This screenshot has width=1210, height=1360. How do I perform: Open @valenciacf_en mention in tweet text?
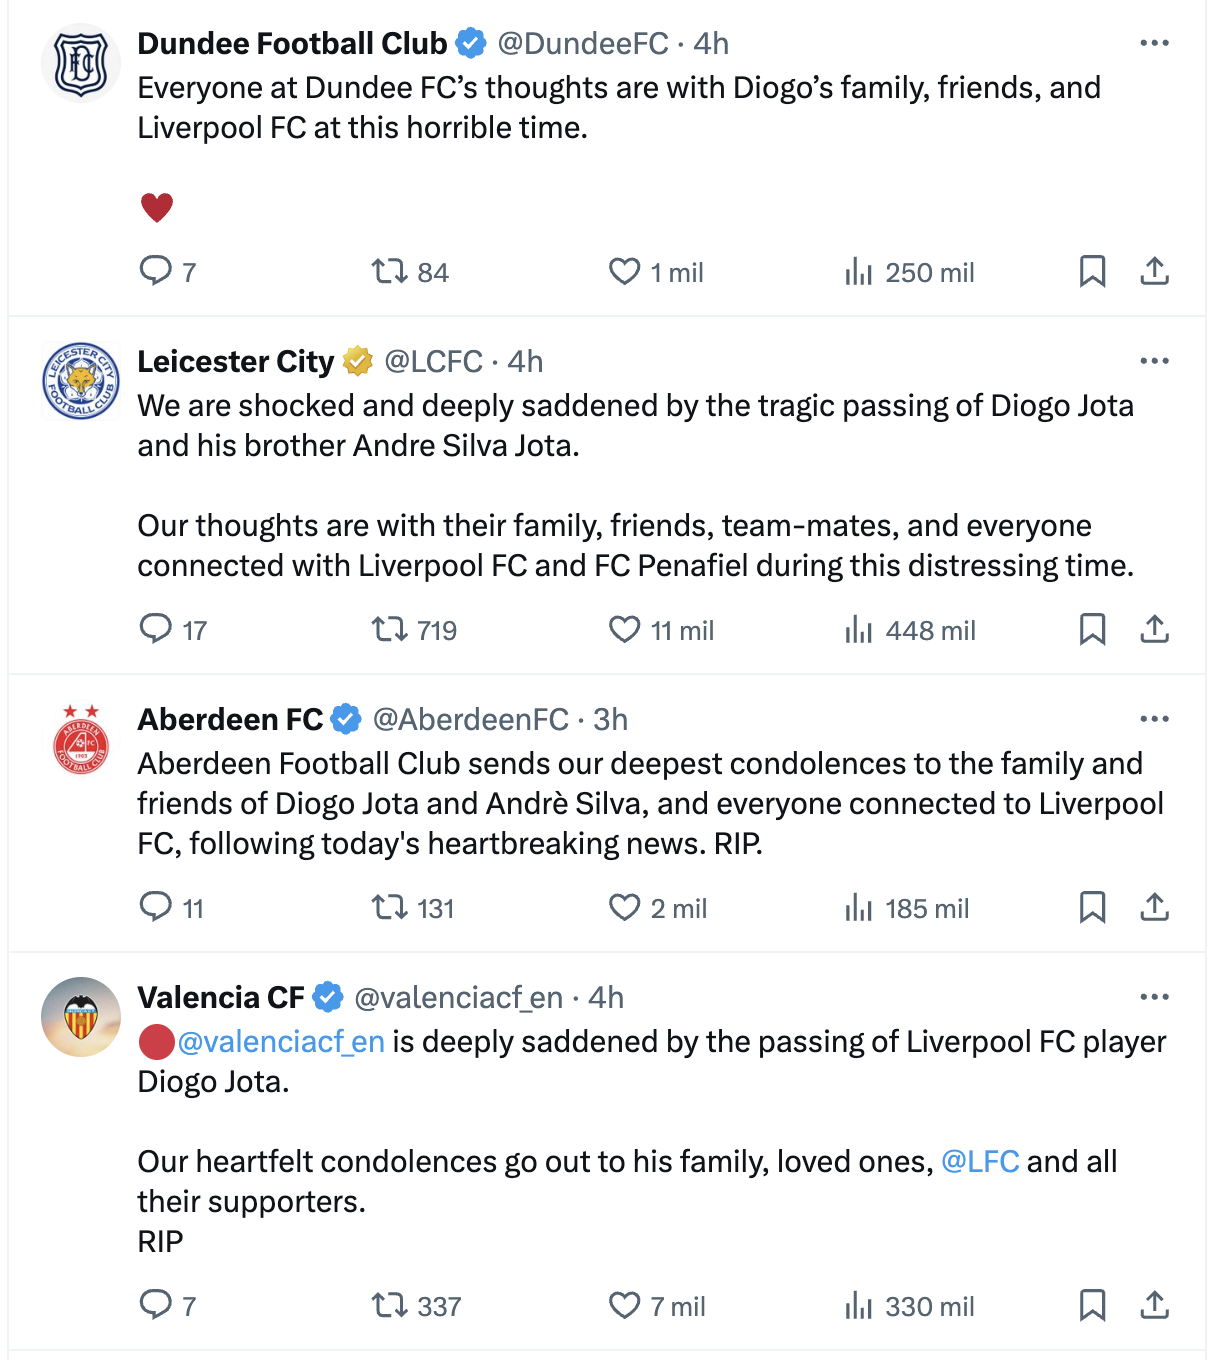click(281, 1042)
